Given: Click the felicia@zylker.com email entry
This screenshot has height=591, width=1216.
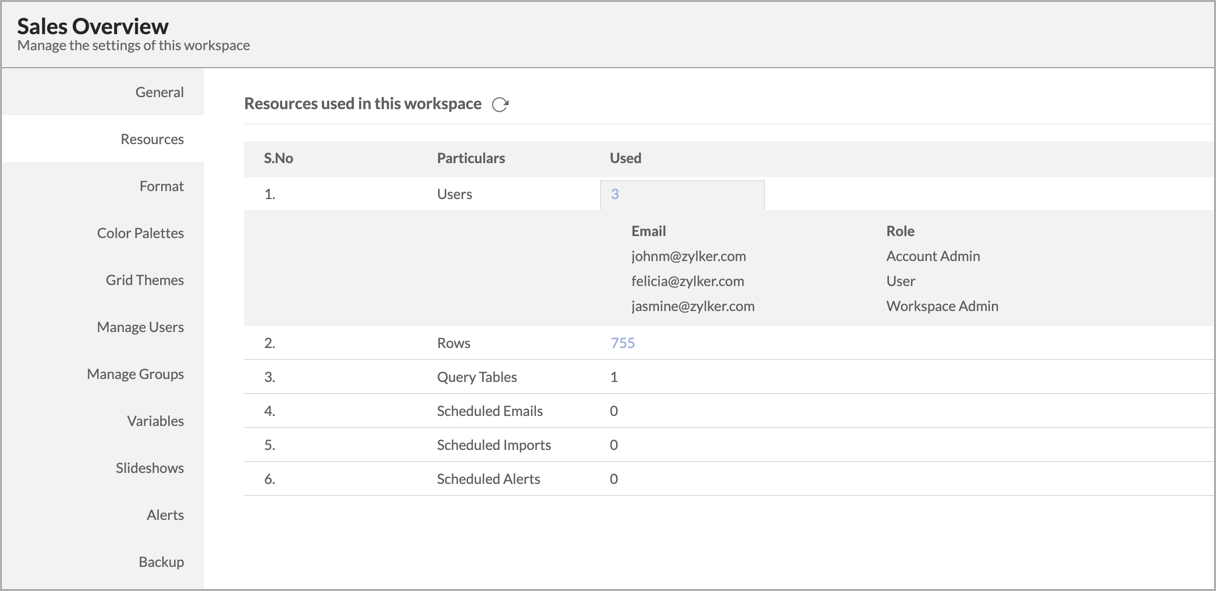Looking at the screenshot, I should pos(687,281).
